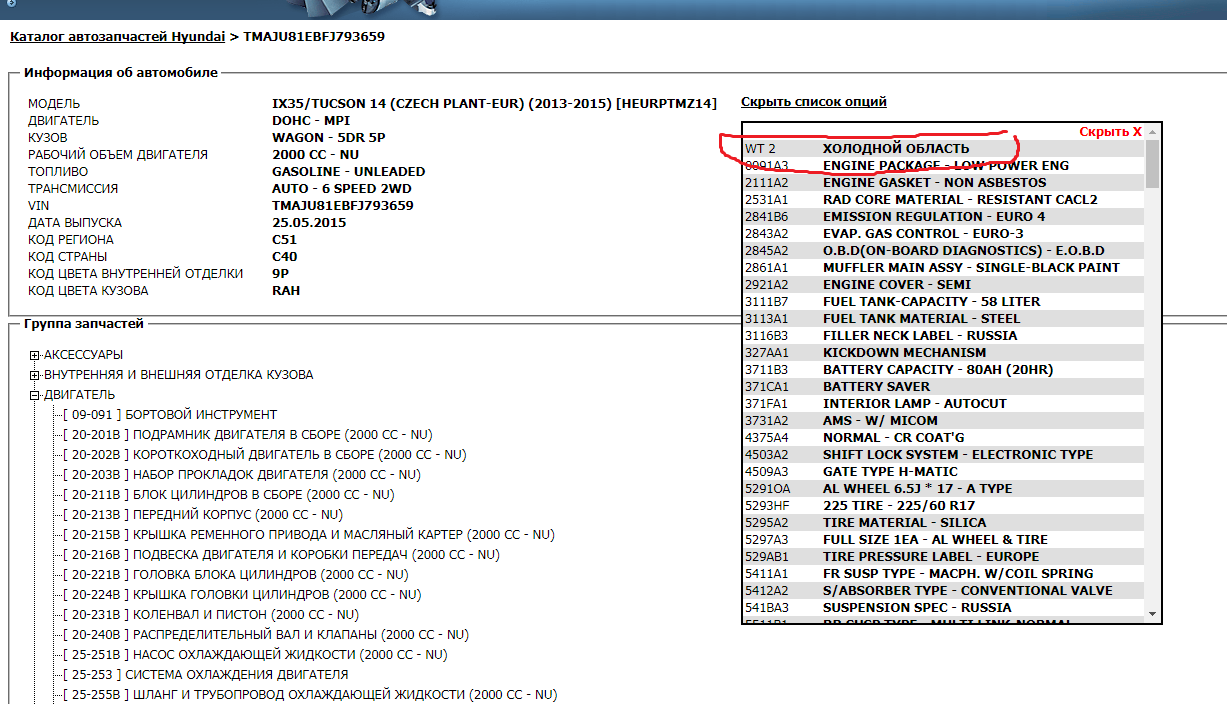1227x704 pixels.
Task: Select the FUEL TANK MATERIAL - STEEL option
Action: 944,319
